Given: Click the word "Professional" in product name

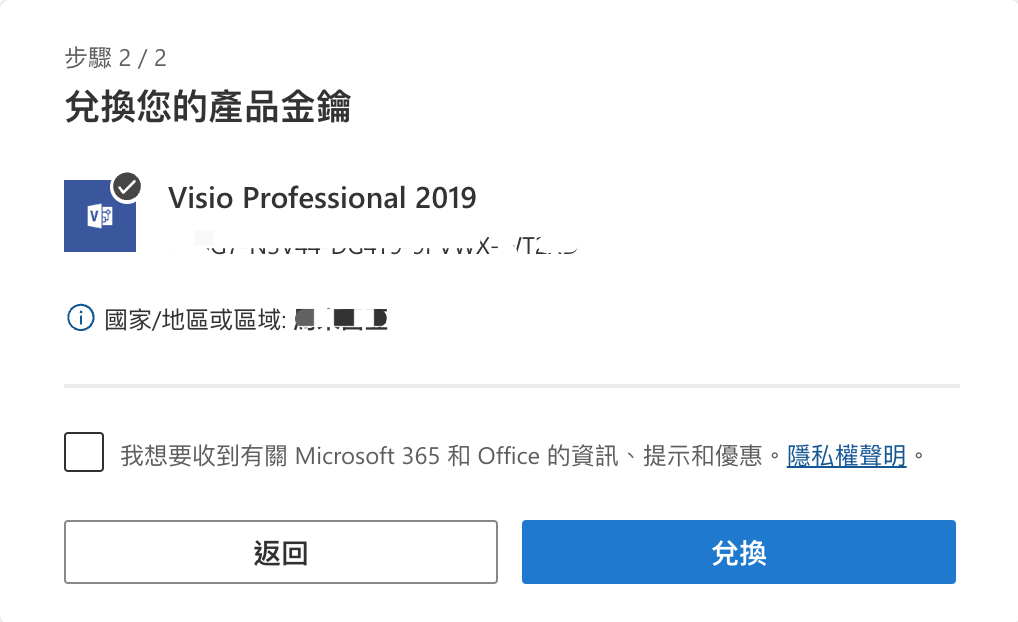Looking at the screenshot, I should pyautogui.click(x=325, y=198).
